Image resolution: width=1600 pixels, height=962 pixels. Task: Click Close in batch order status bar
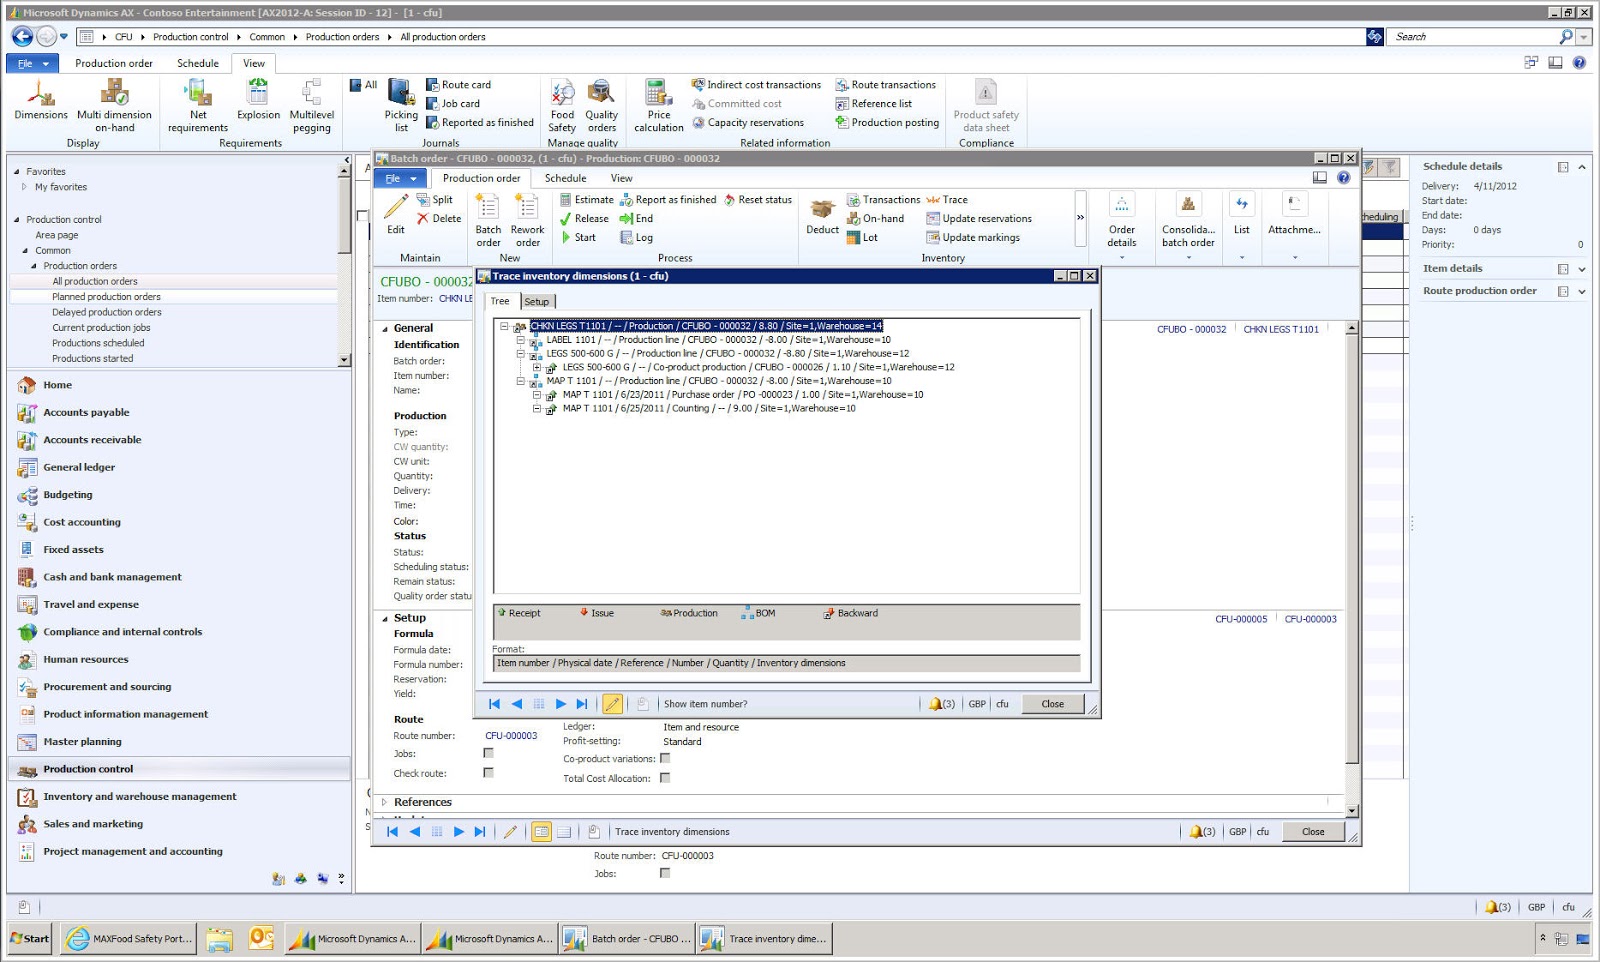[1313, 832]
